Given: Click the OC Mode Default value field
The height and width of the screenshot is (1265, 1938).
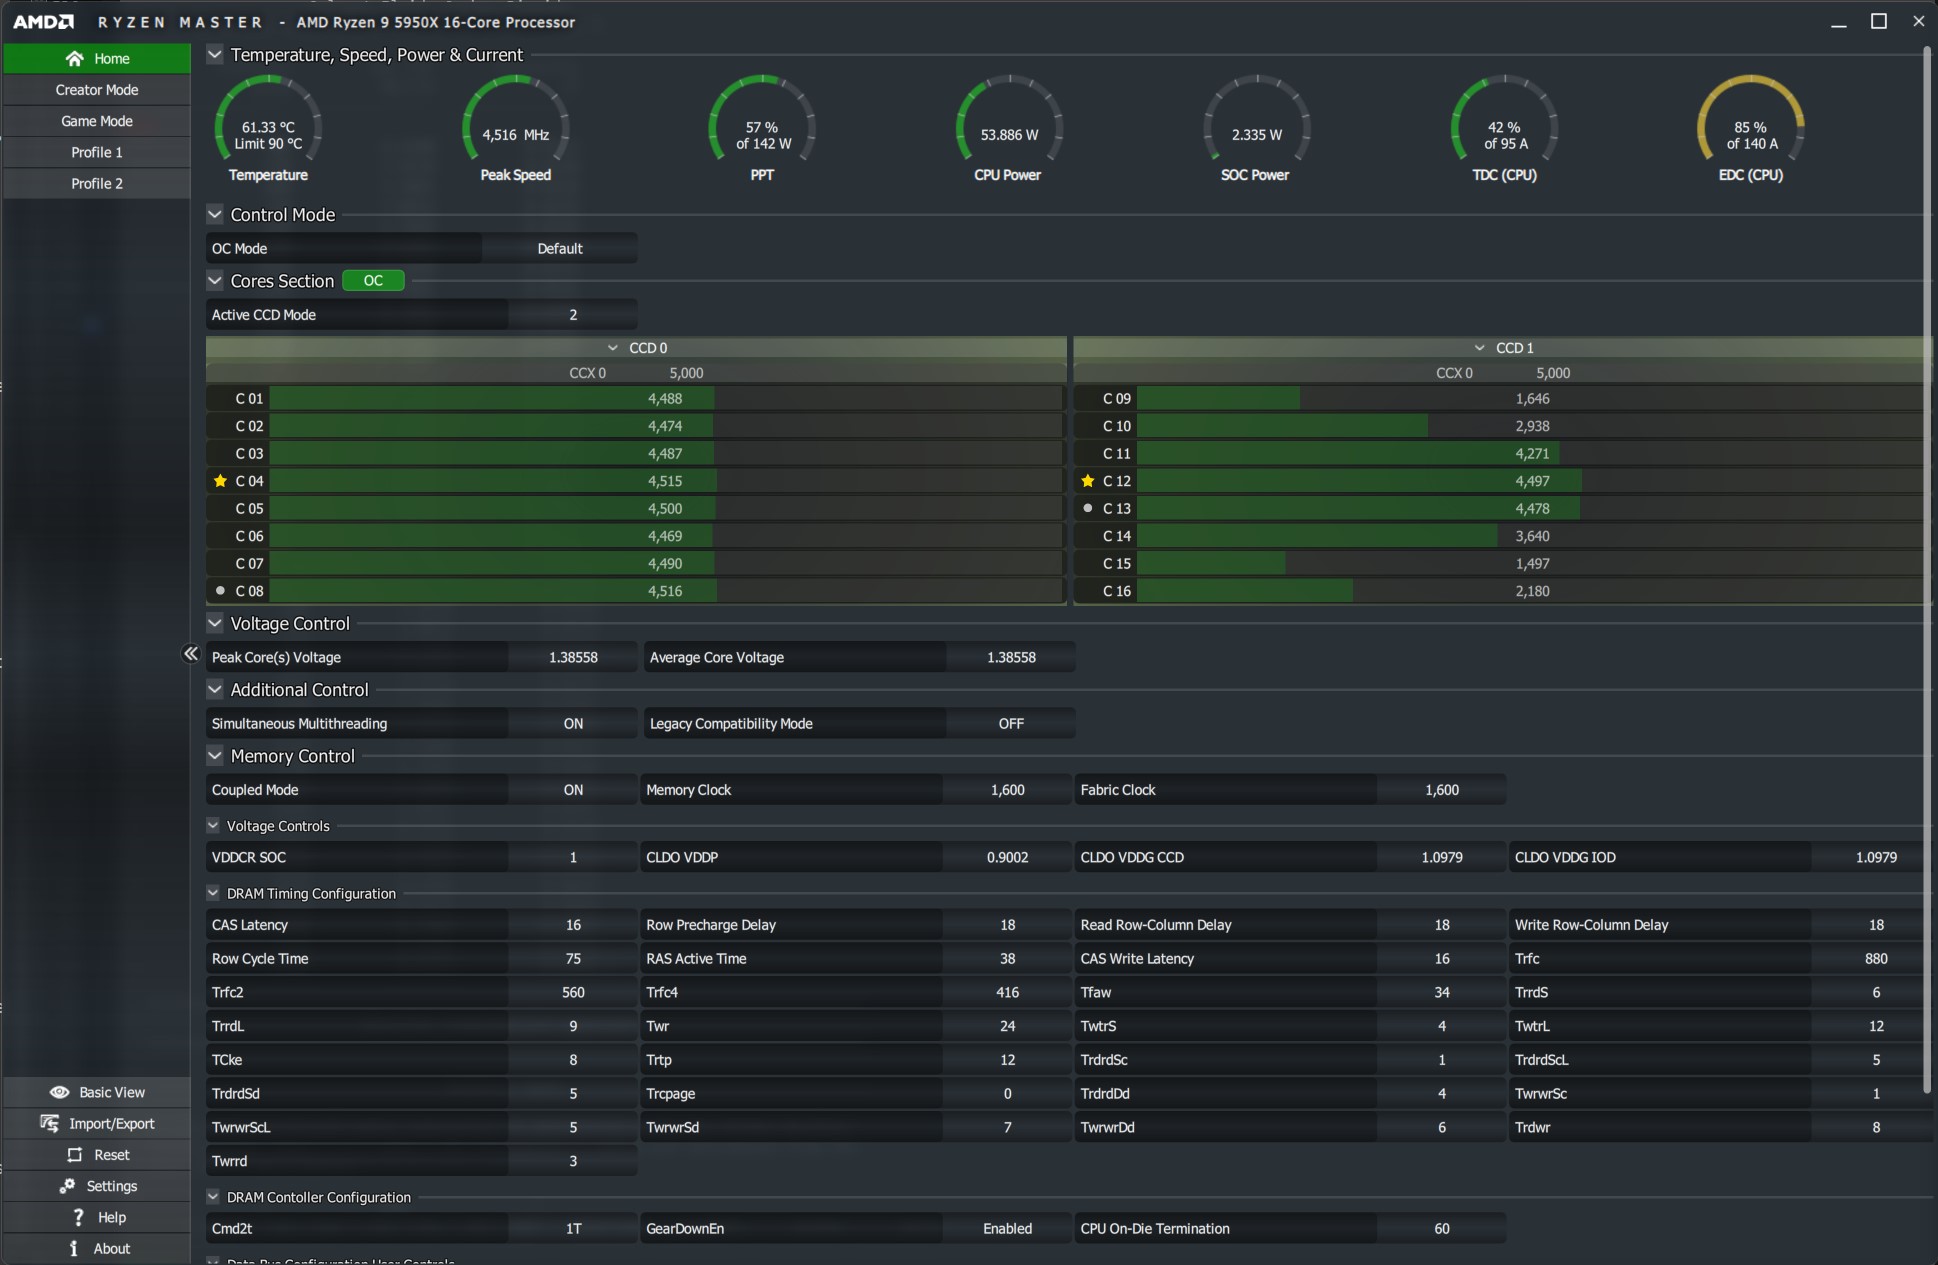Looking at the screenshot, I should click(x=560, y=248).
